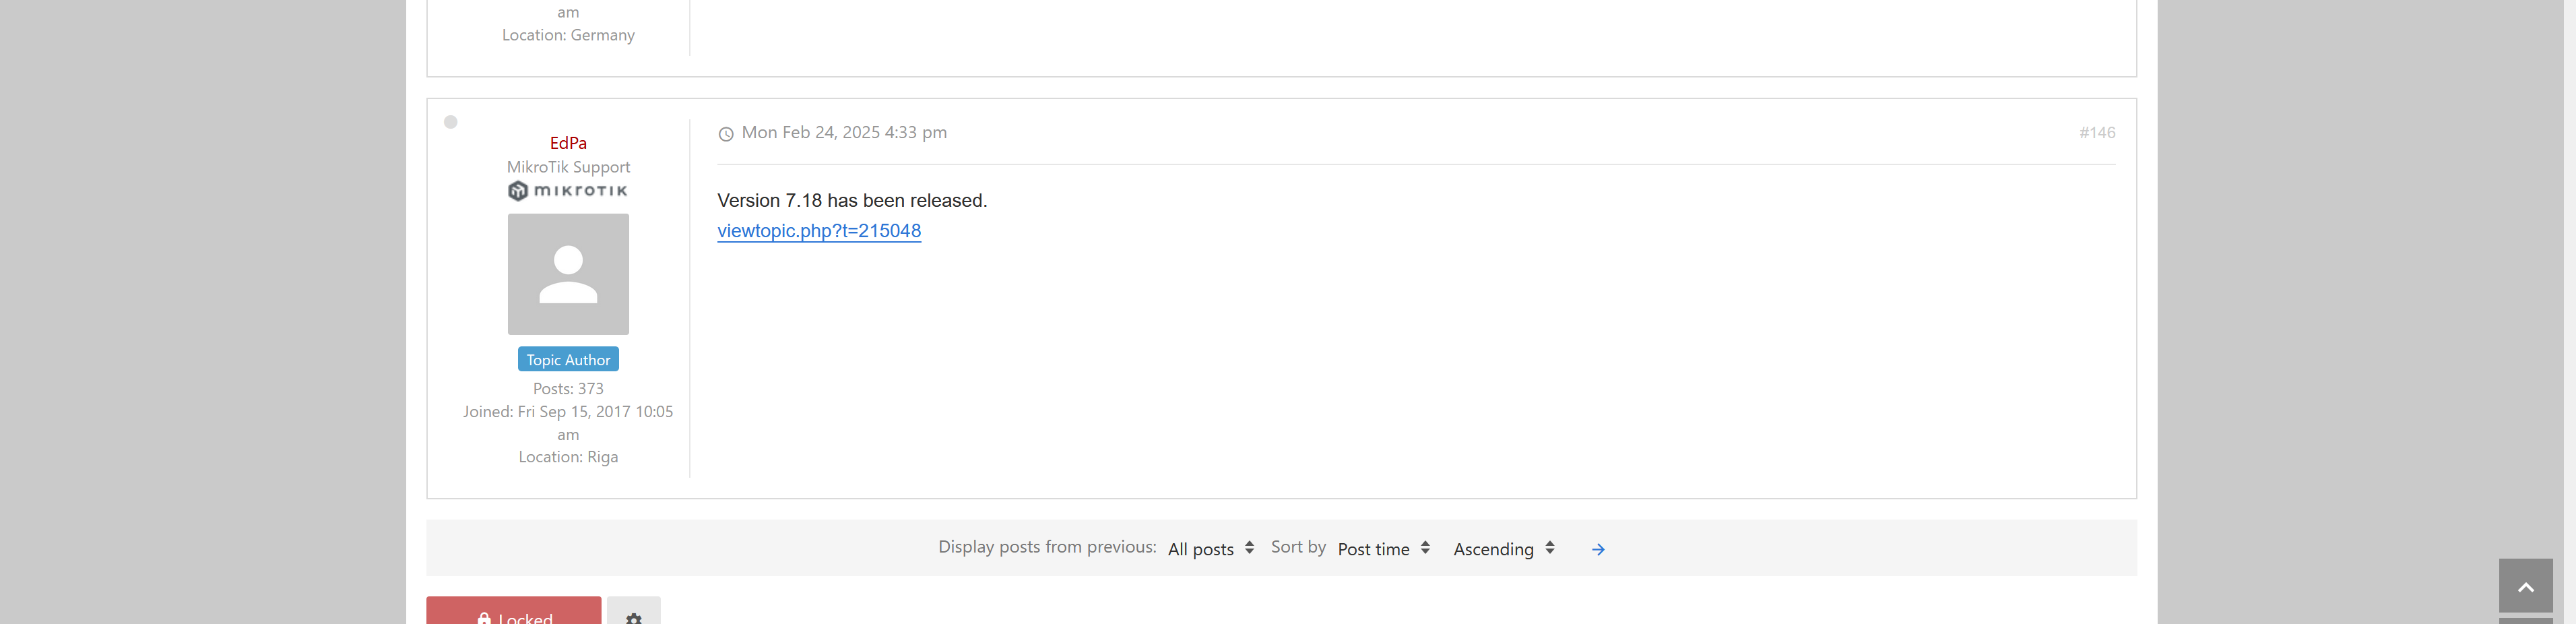The height and width of the screenshot is (624, 2576).
Task: Click the MikroTik support logo icon
Action: tap(567, 190)
